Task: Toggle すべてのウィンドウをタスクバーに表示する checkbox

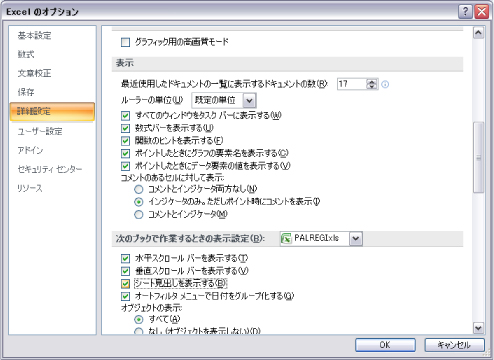Action: [x=125, y=116]
